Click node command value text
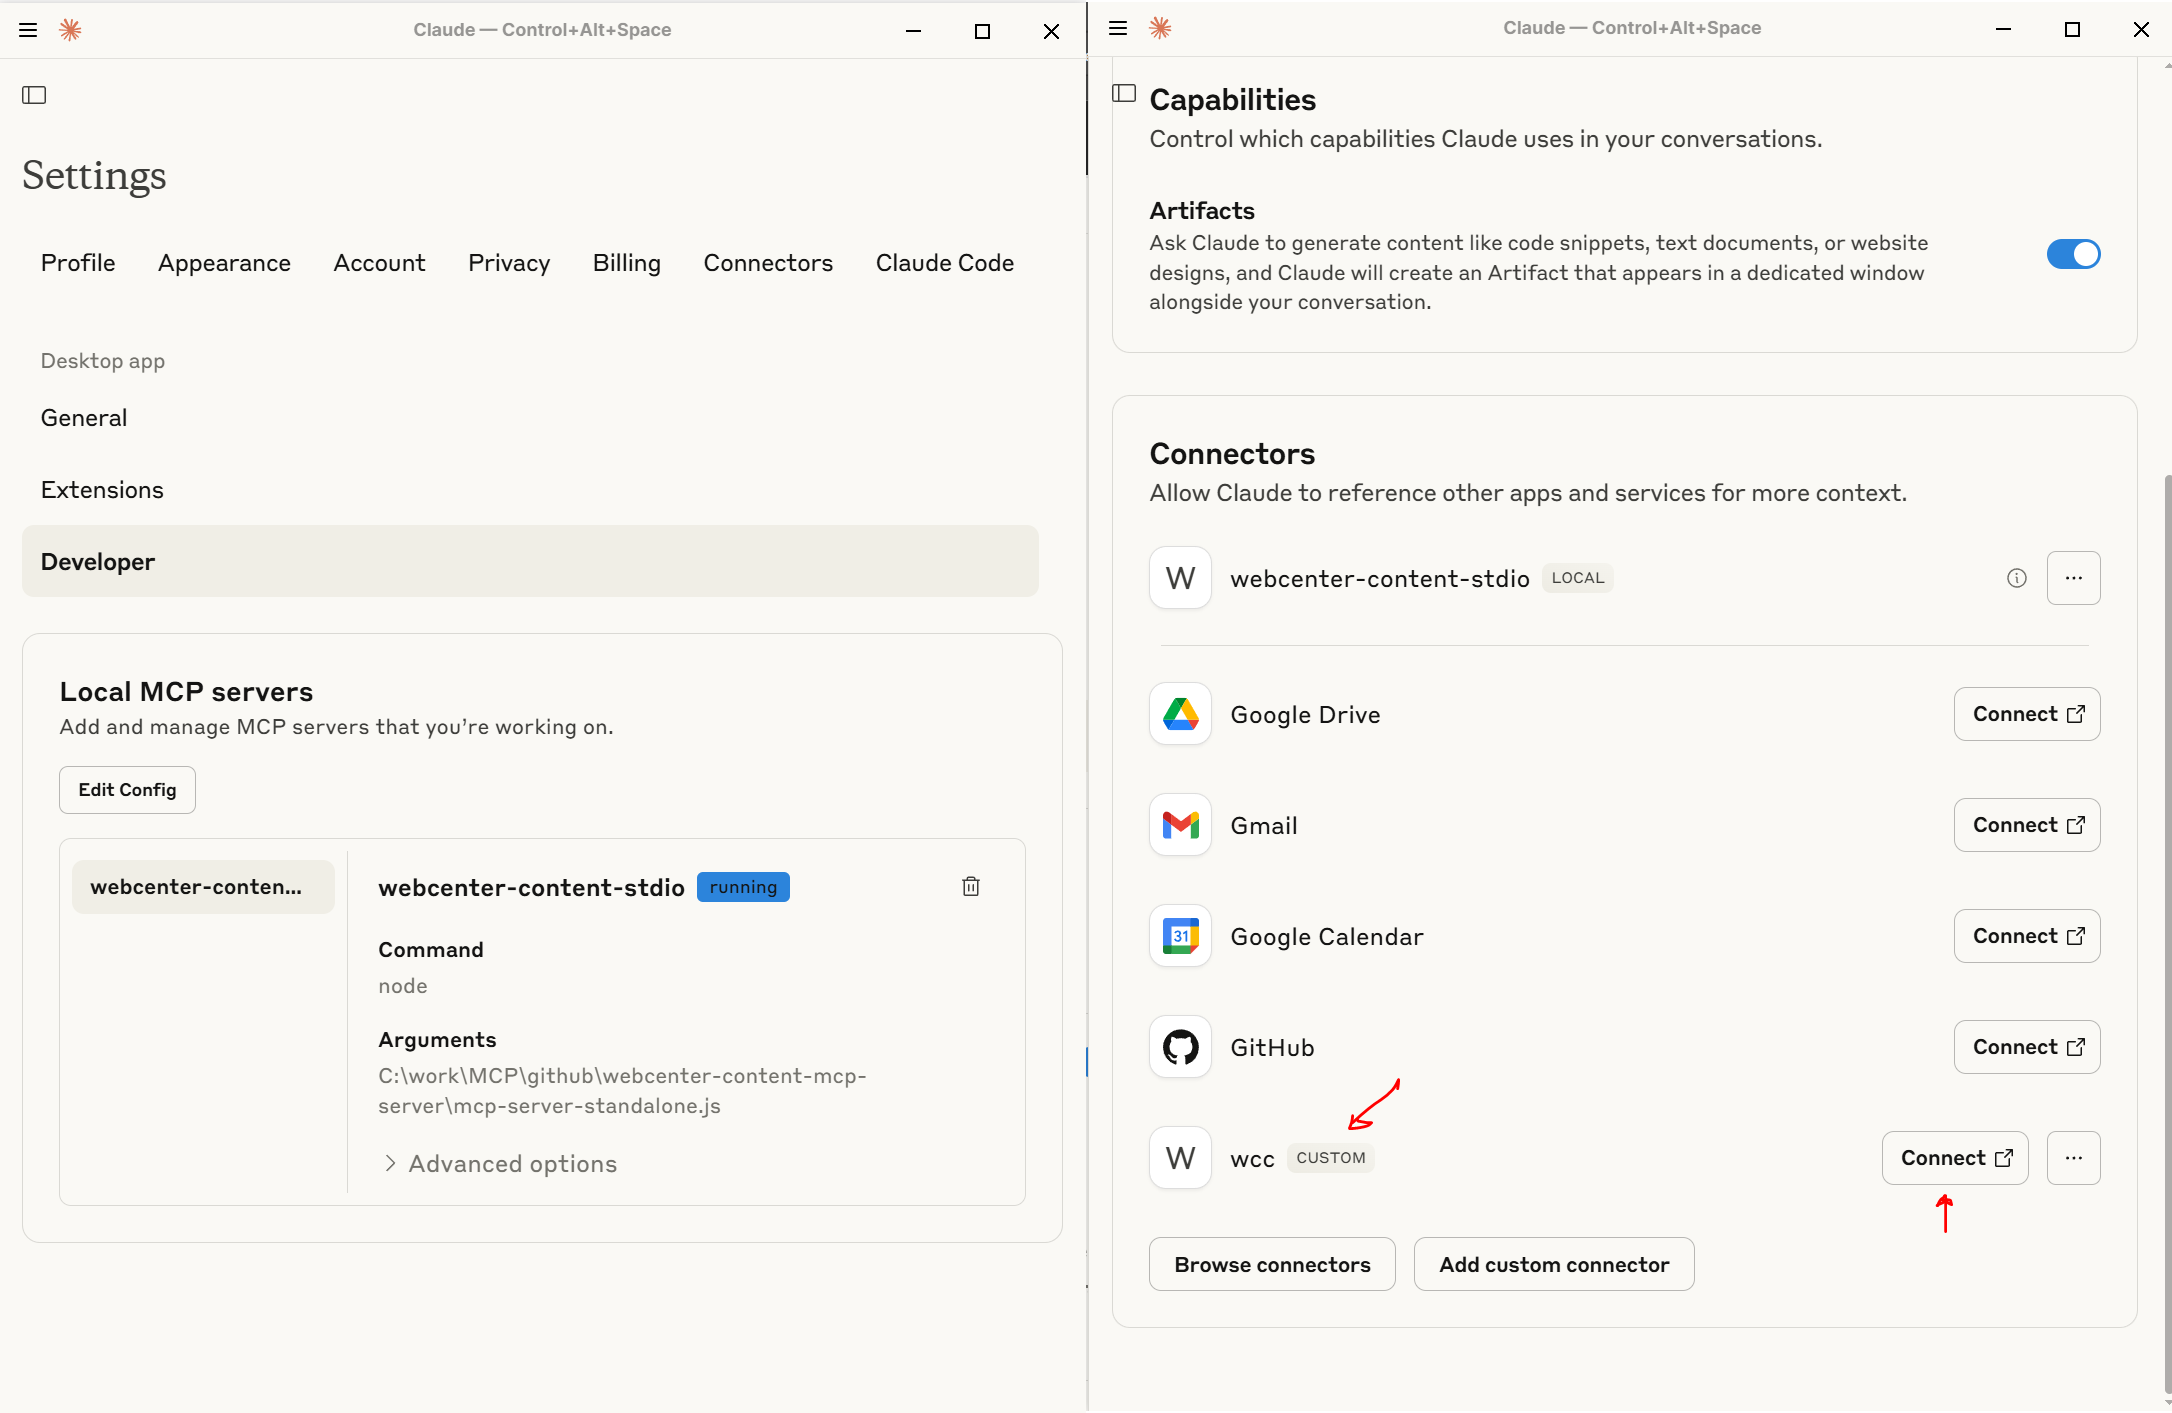This screenshot has width=2172, height=1413. tap(403, 986)
